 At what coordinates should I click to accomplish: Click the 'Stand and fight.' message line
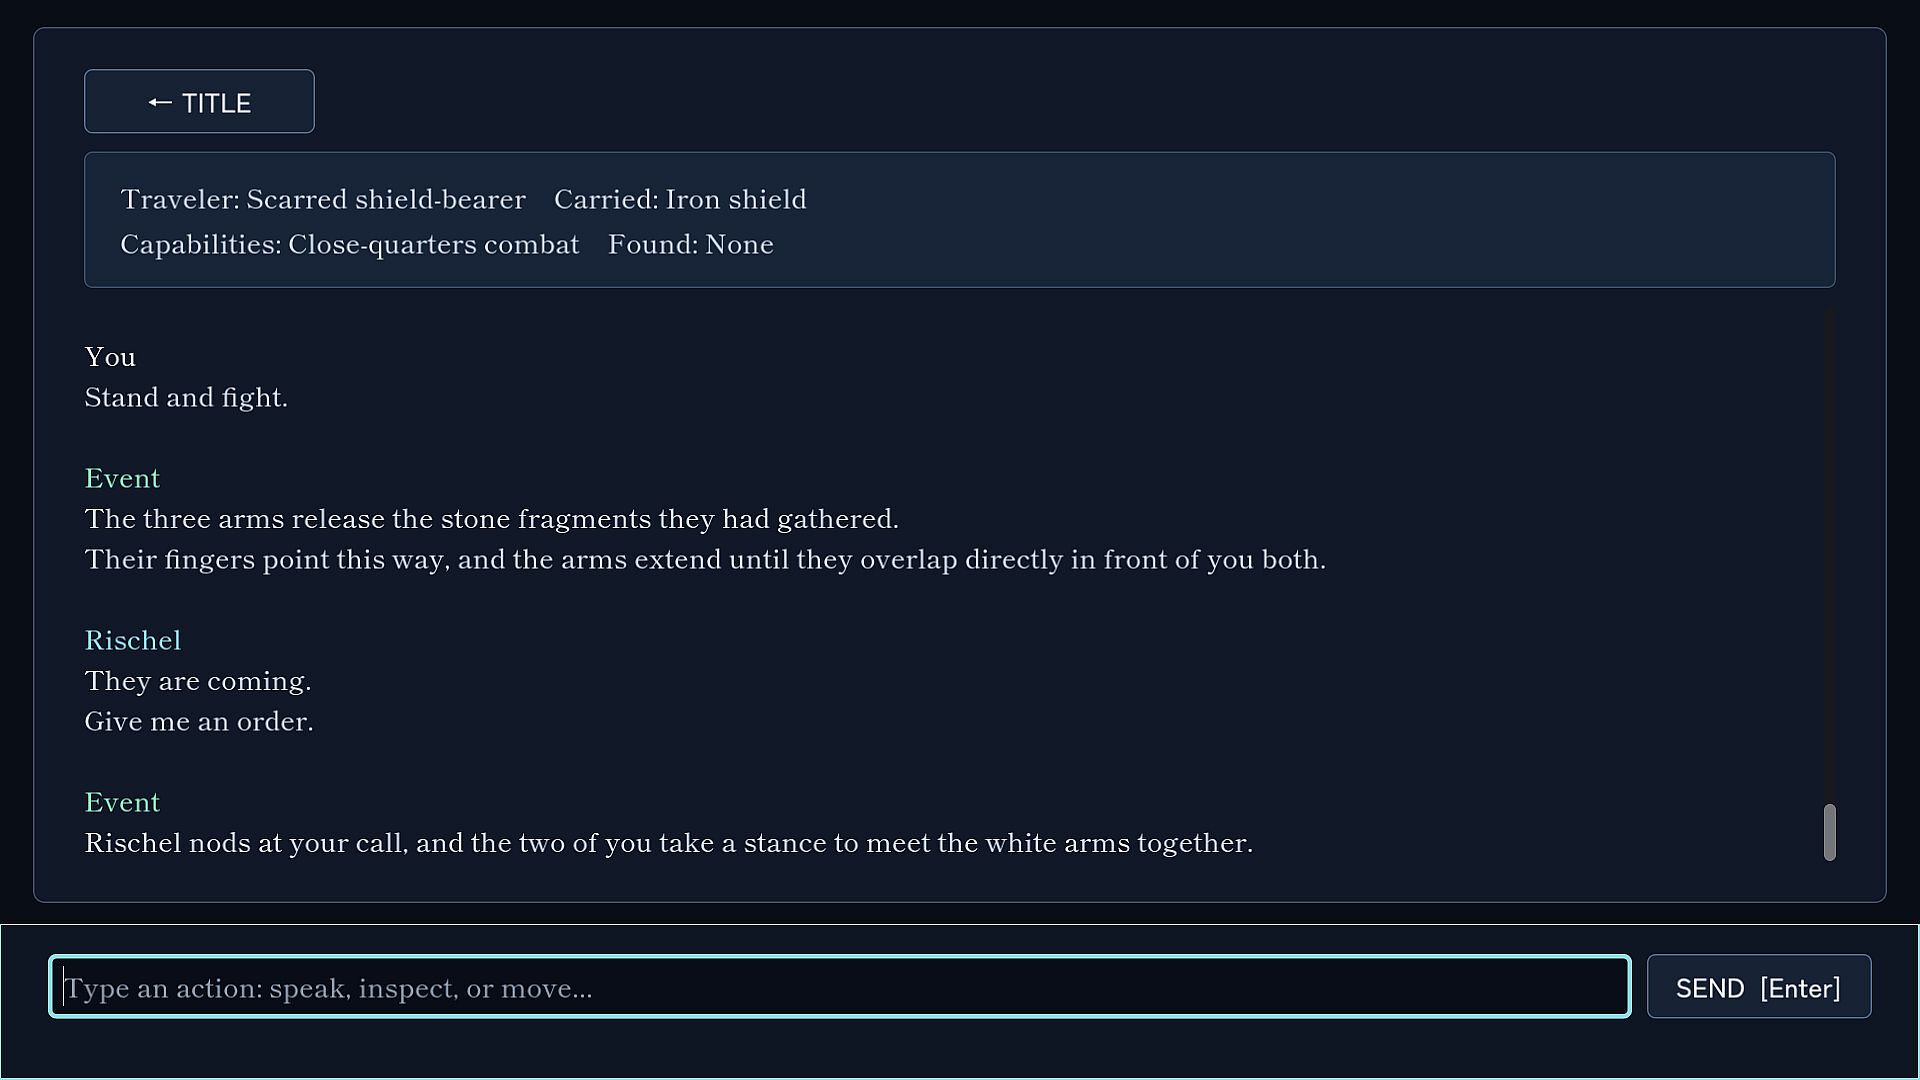click(x=186, y=398)
